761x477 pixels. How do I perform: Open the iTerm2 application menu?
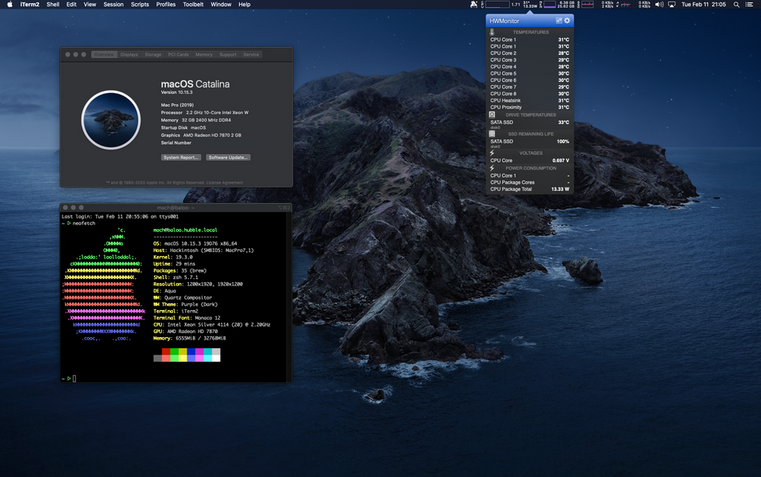click(x=30, y=4)
